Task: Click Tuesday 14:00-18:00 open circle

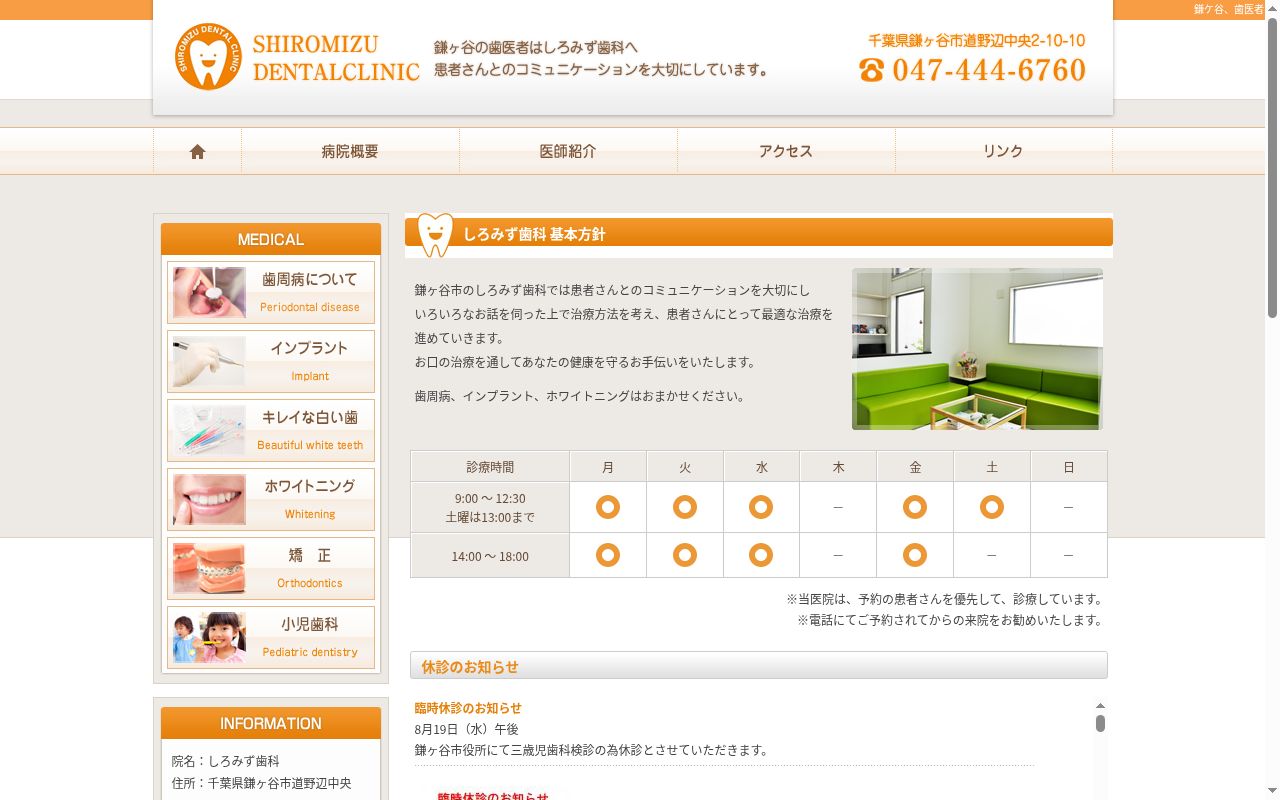Action: point(685,555)
